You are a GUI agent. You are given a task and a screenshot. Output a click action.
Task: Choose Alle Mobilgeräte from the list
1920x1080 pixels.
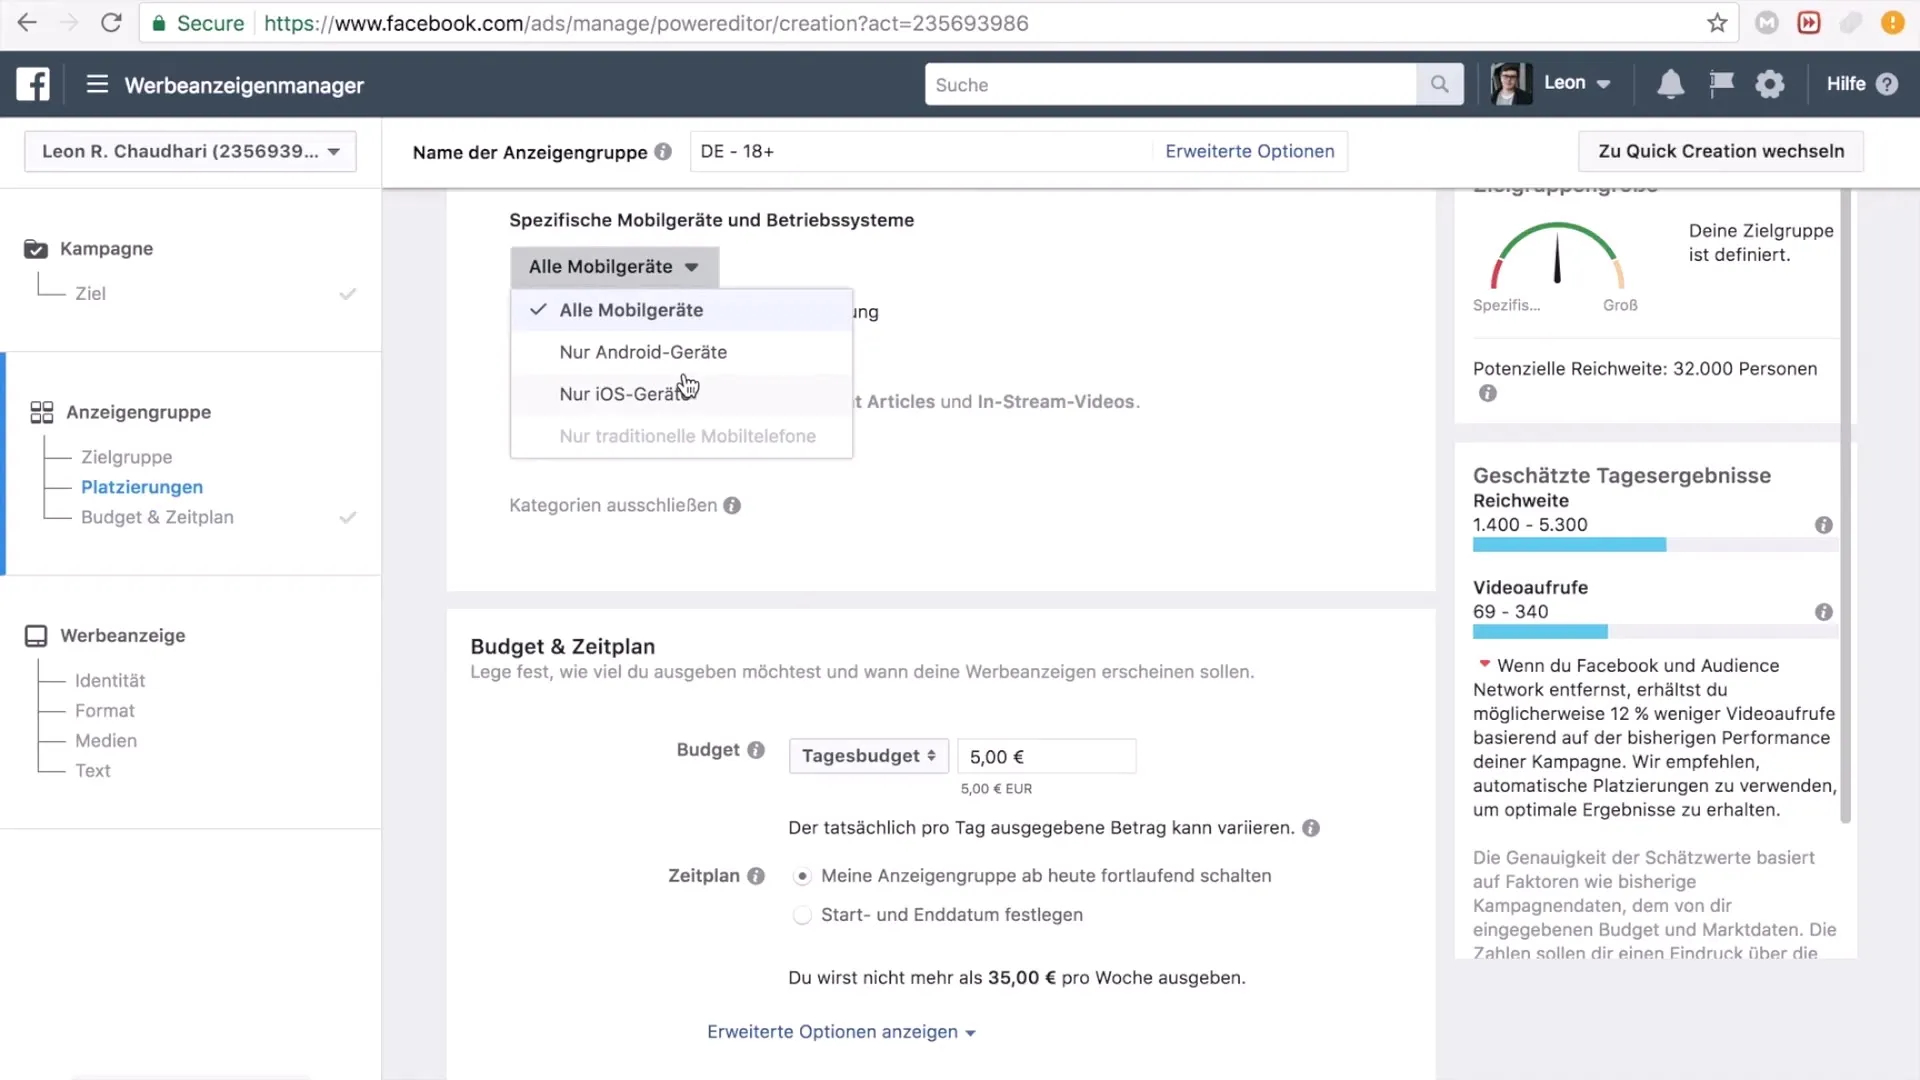coord(681,310)
